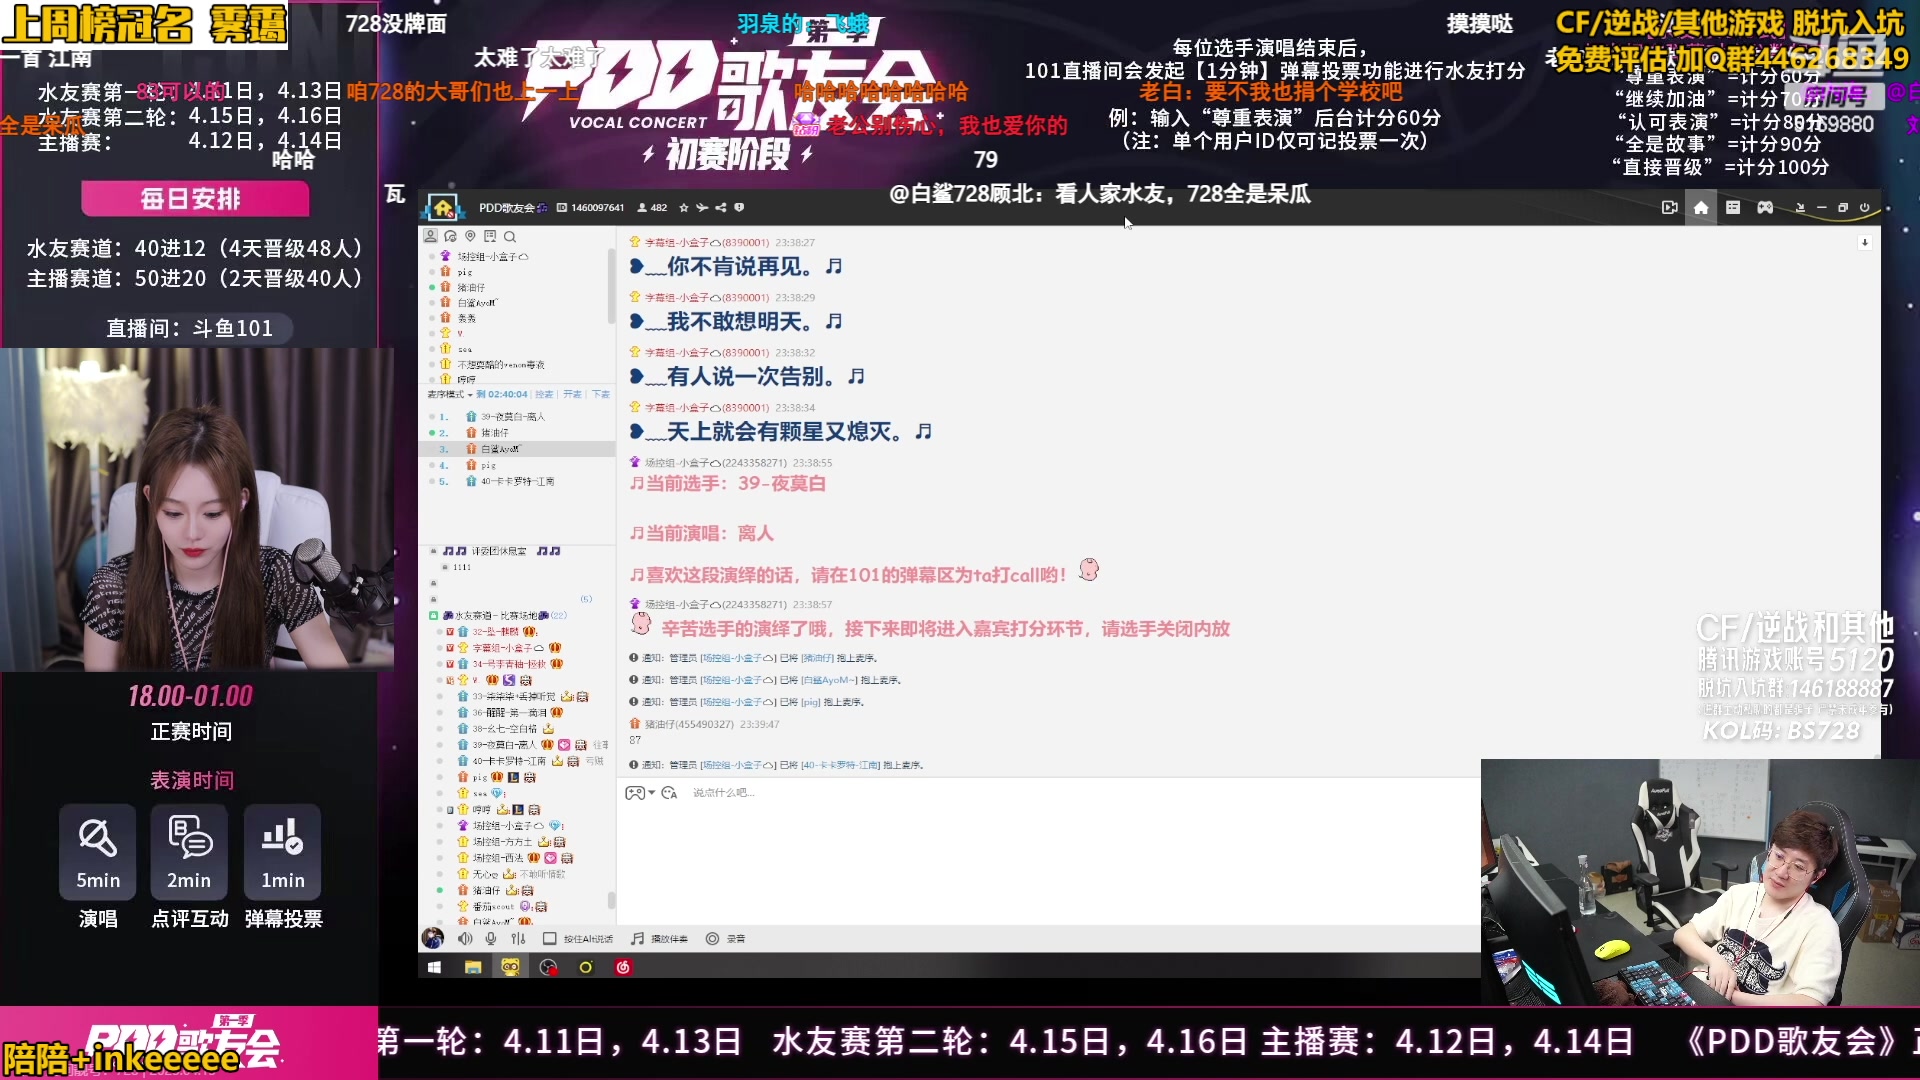The width and height of the screenshot is (1920, 1080).
Task: Click the YY channel home logo icon
Action: click(x=442, y=208)
